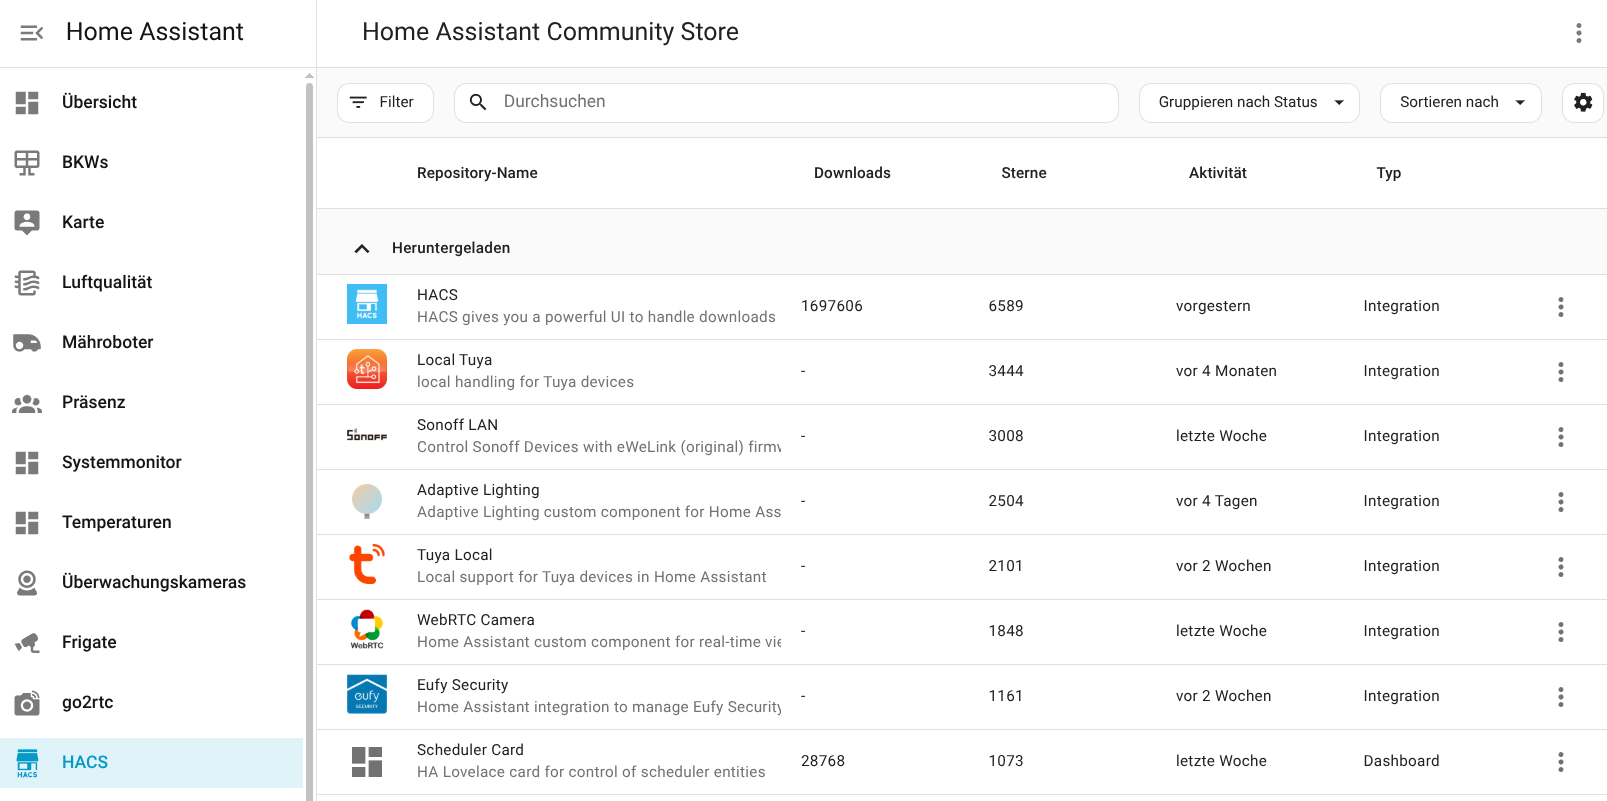
Task: Click the Frigate CCTV icon
Action: pos(27,642)
